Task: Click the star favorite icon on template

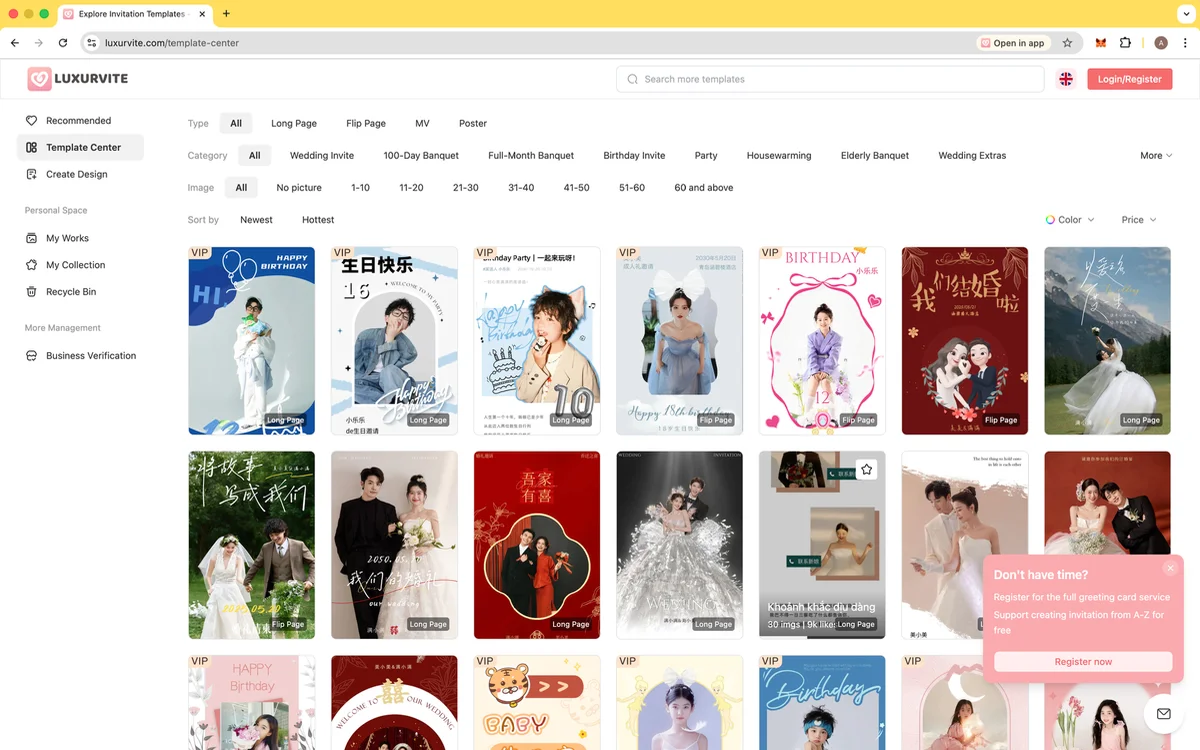Action: coord(867,469)
